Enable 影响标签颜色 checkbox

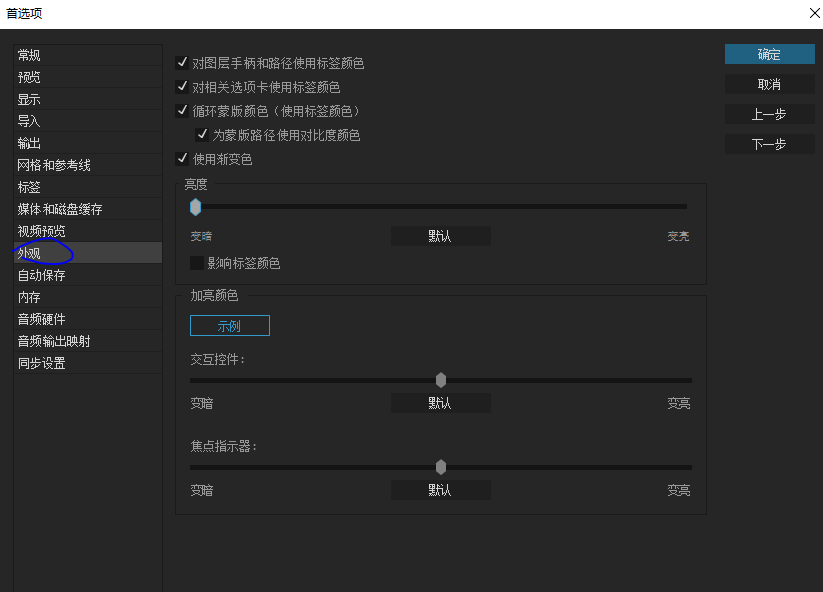[197, 263]
